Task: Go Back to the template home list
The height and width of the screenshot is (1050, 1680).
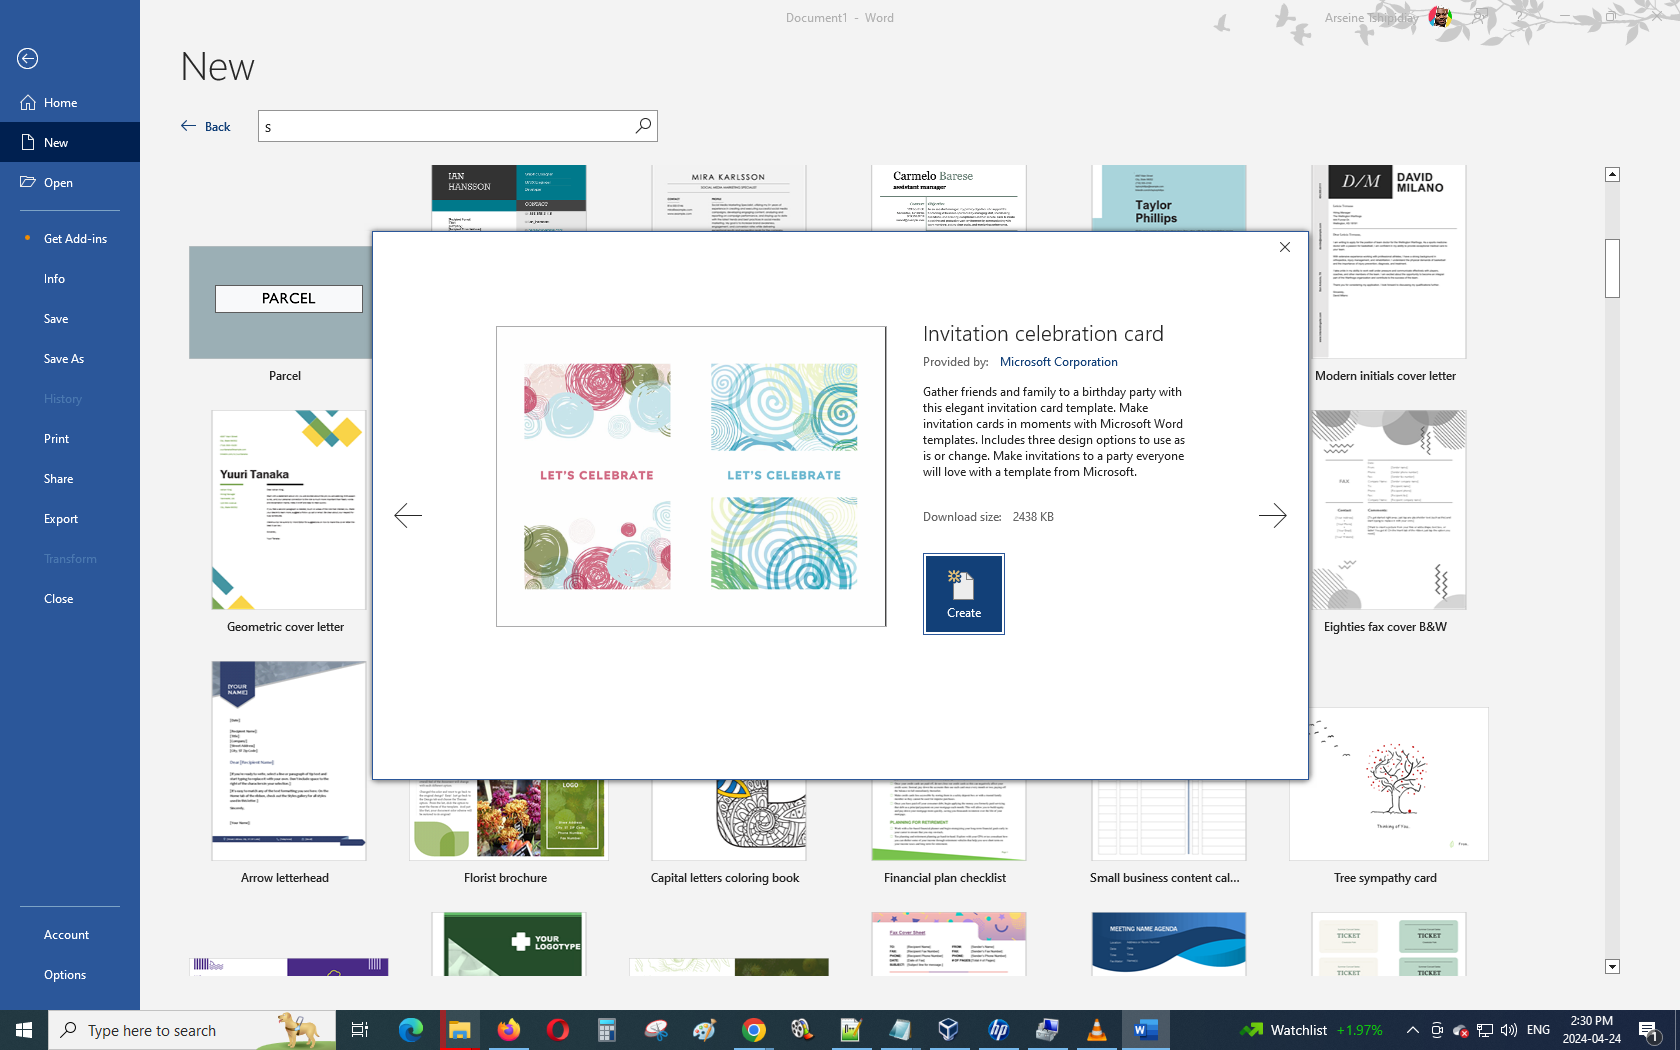Action: point(206,126)
